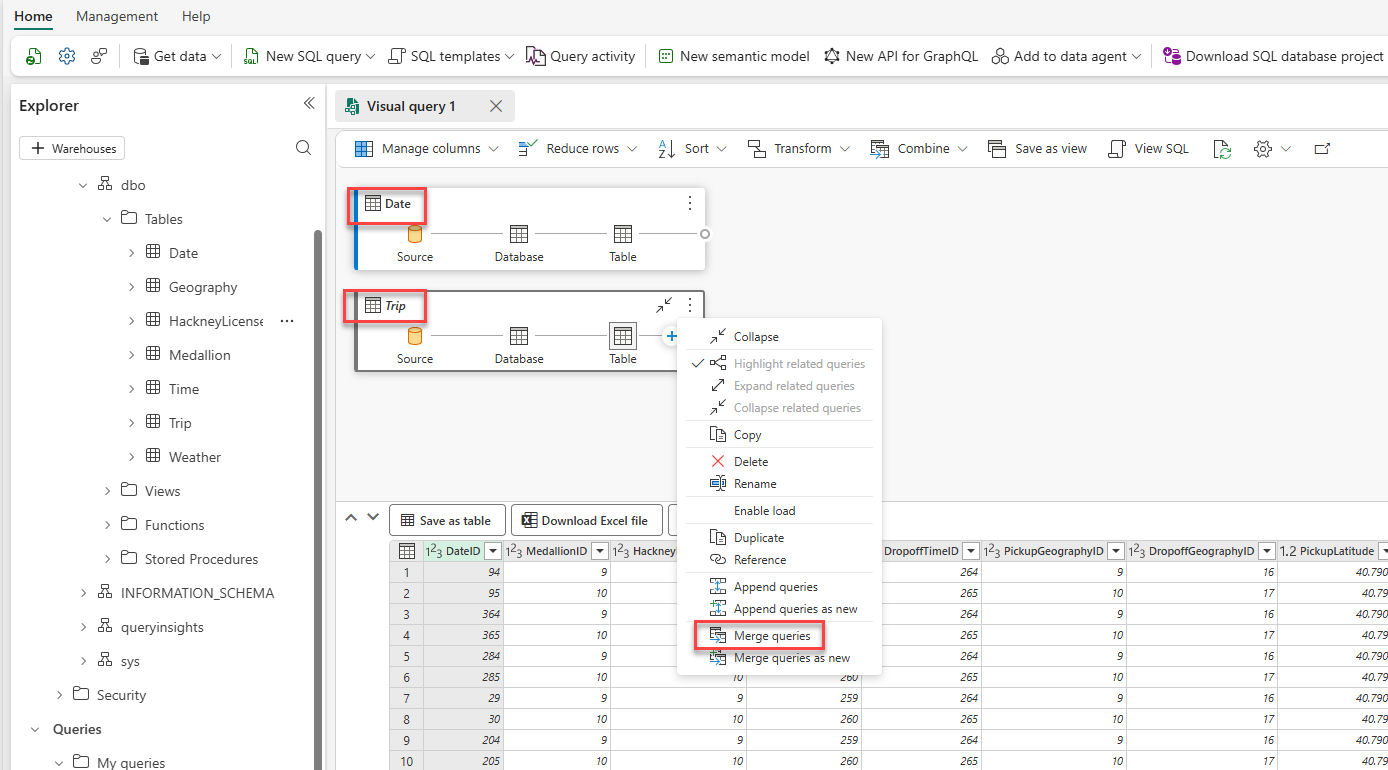This screenshot has width=1388, height=770.
Task: Select the Home ribbon tab
Action: (x=33, y=16)
